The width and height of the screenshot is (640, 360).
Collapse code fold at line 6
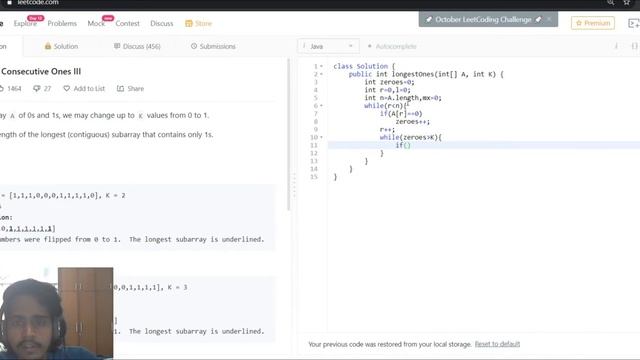(x=321, y=106)
